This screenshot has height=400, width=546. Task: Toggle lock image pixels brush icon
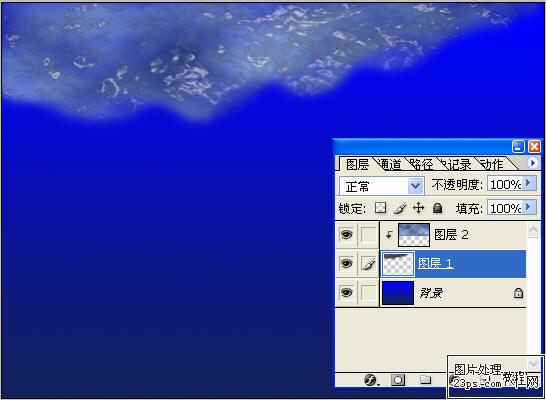[400, 208]
